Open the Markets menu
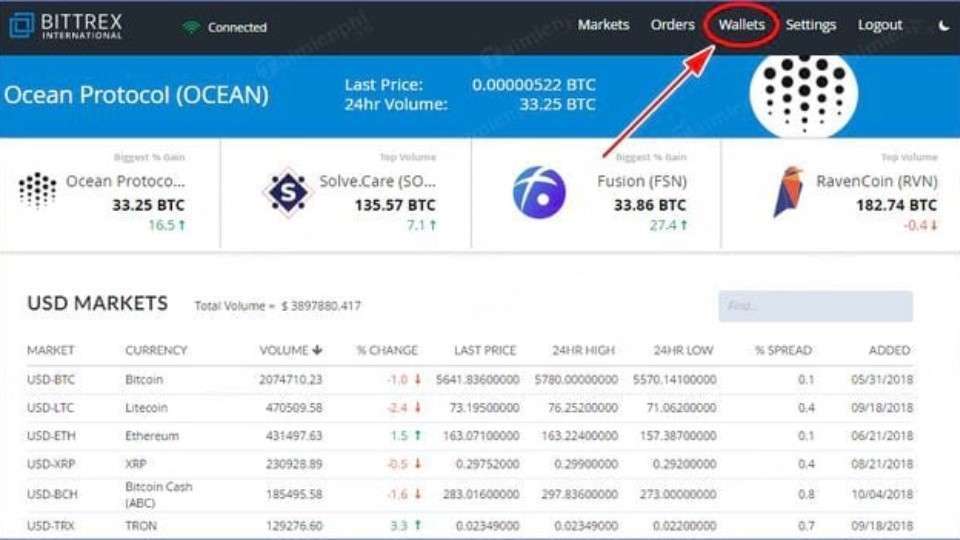Viewport: 960px width, 540px height. tap(603, 25)
